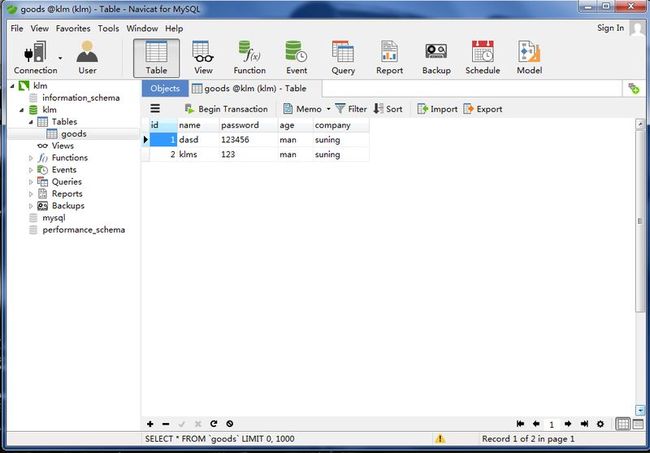
Task: Delete record with the minus icon
Action: click(166, 424)
